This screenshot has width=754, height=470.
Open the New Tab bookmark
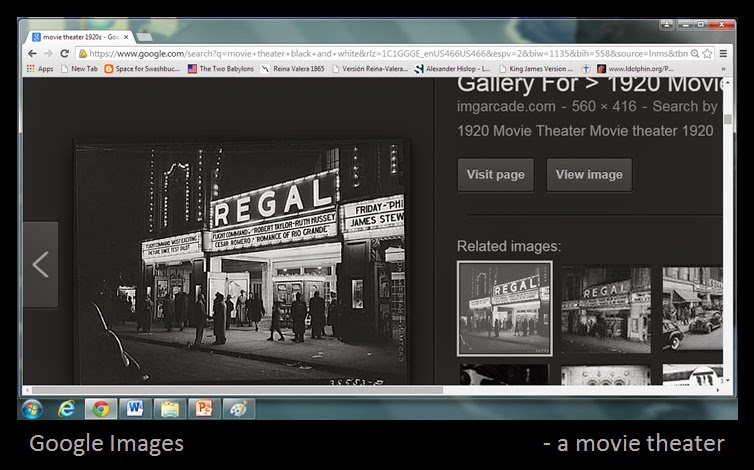(x=79, y=69)
